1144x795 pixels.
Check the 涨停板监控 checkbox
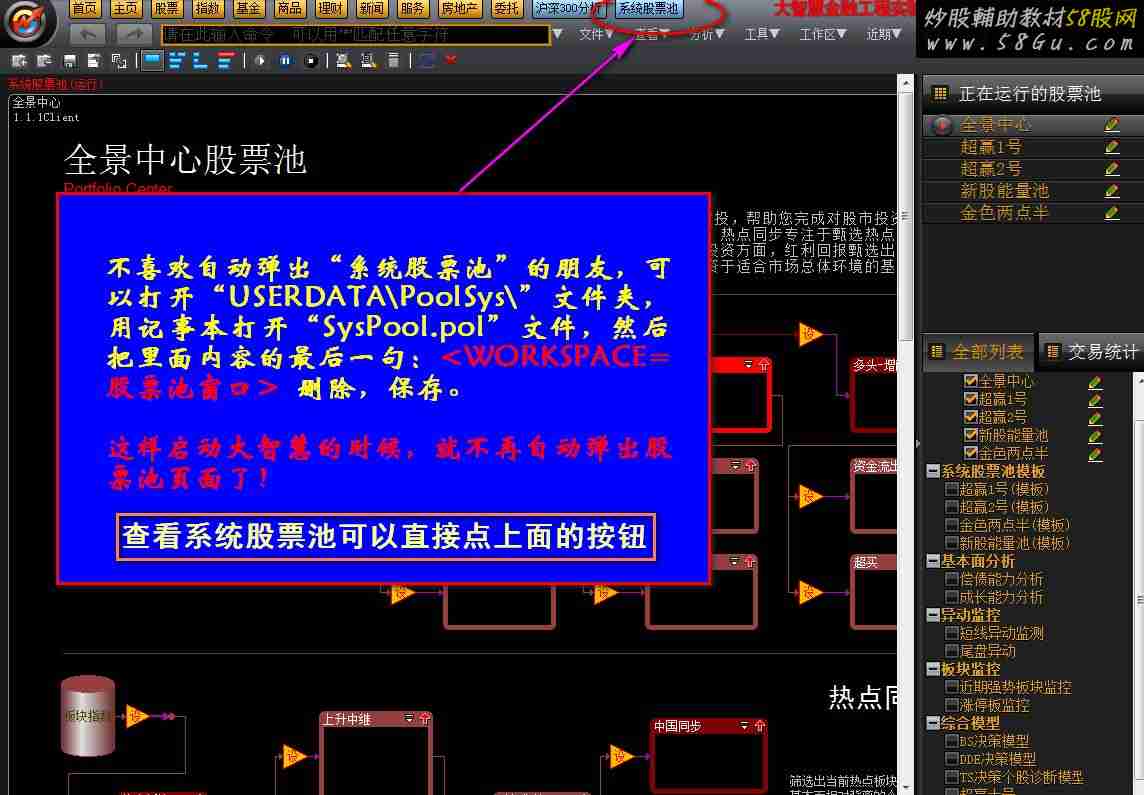pyautogui.click(x=951, y=705)
